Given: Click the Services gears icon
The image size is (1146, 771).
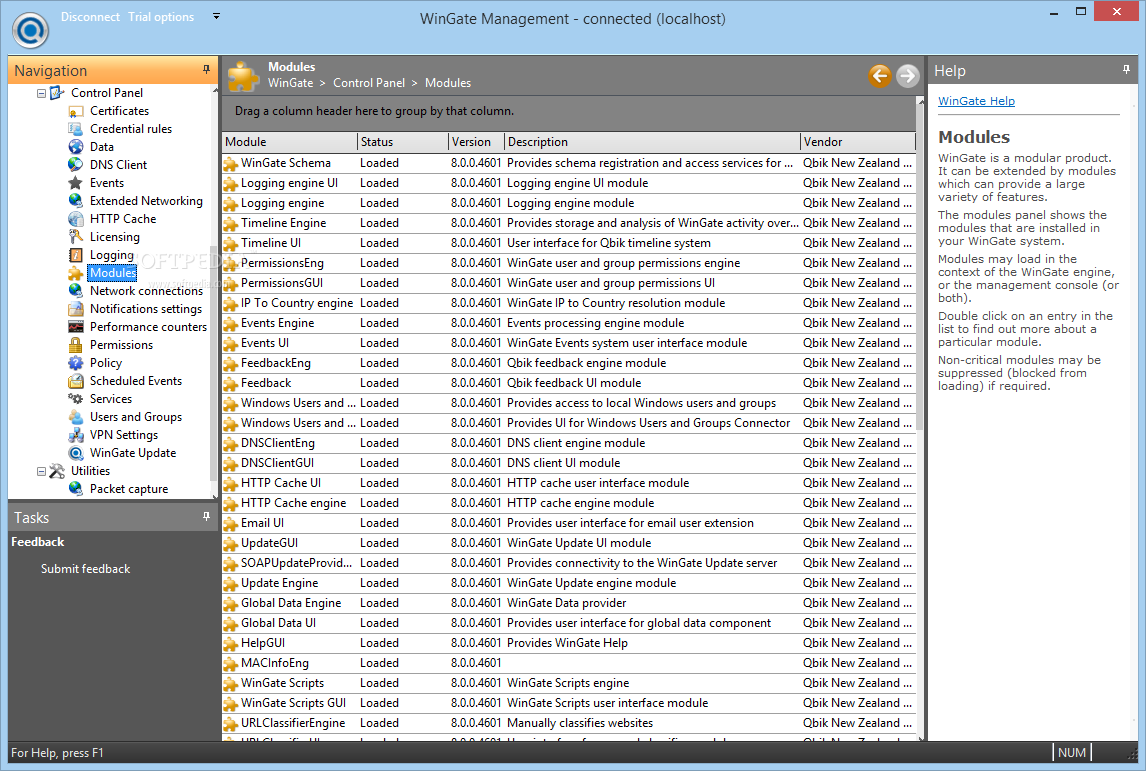Looking at the screenshot, I should click(x=75, y=399).
